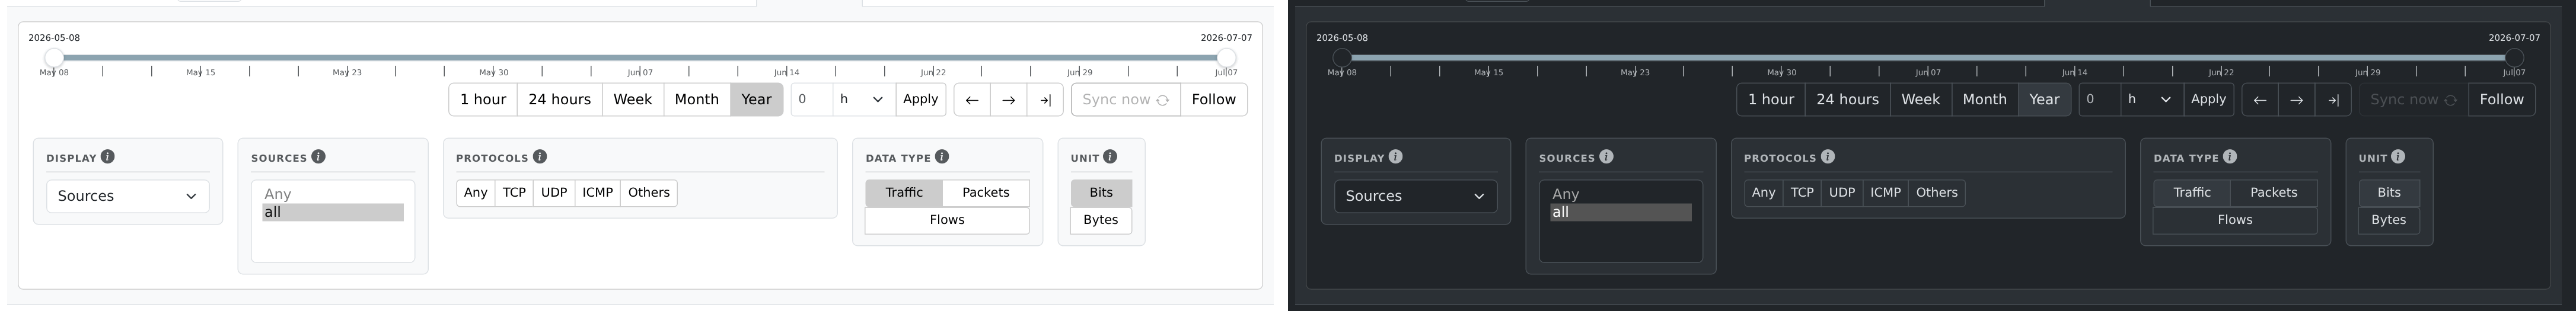Click SOURCES info icon in dark panel

pyautogui.click(x=1606, y=157)
